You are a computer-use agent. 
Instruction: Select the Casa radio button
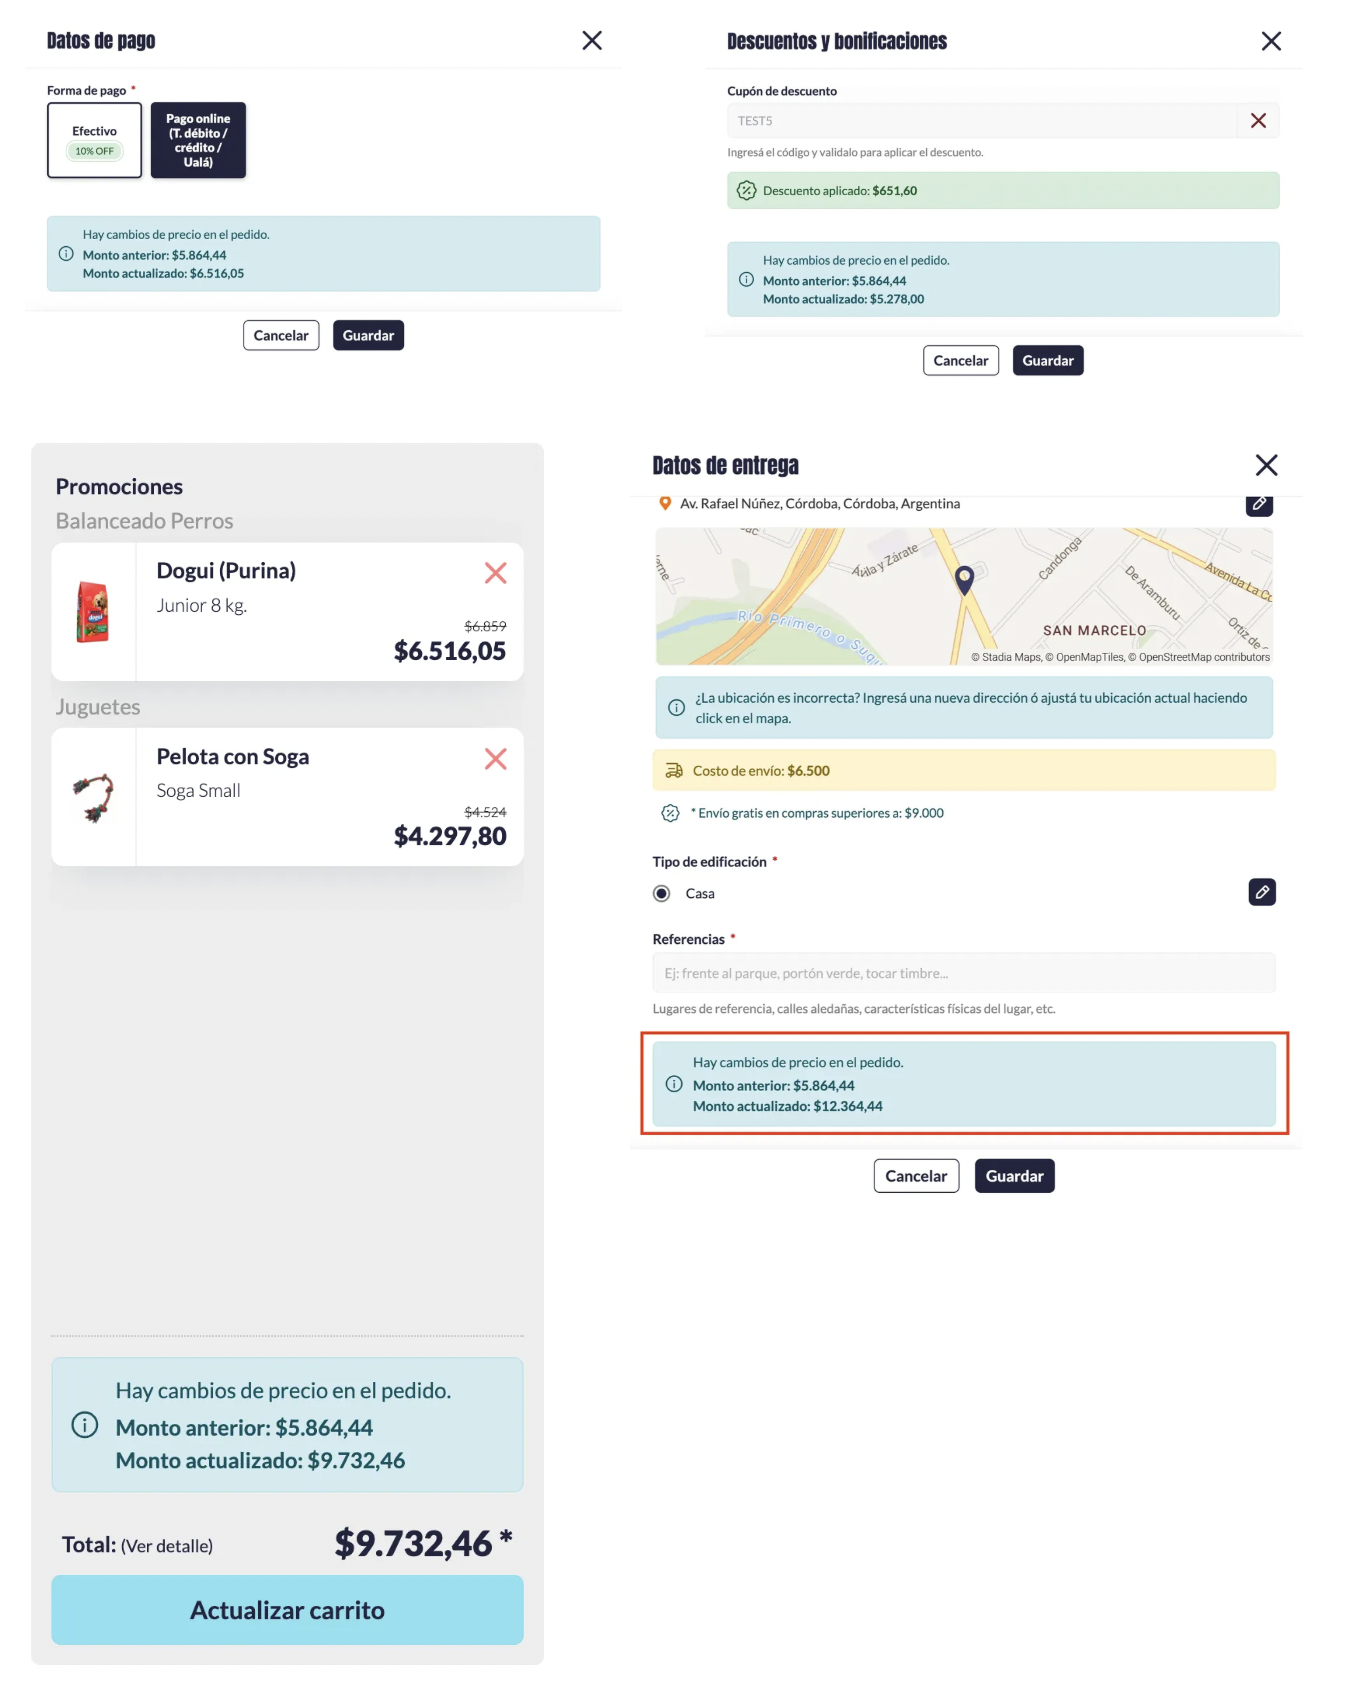[662, 894]
